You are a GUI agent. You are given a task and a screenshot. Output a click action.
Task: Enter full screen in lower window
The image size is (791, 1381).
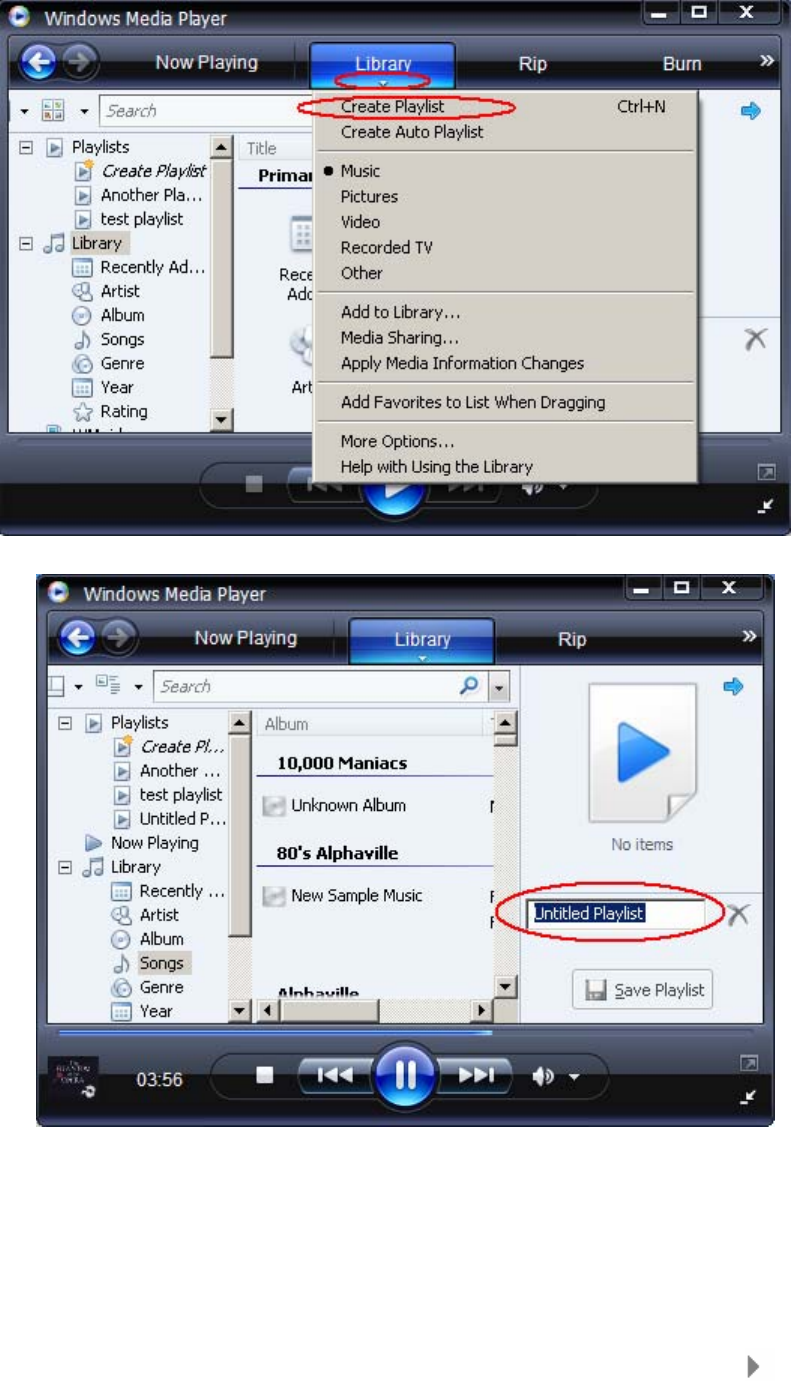pyautogui.click(x=748, y=1063)
